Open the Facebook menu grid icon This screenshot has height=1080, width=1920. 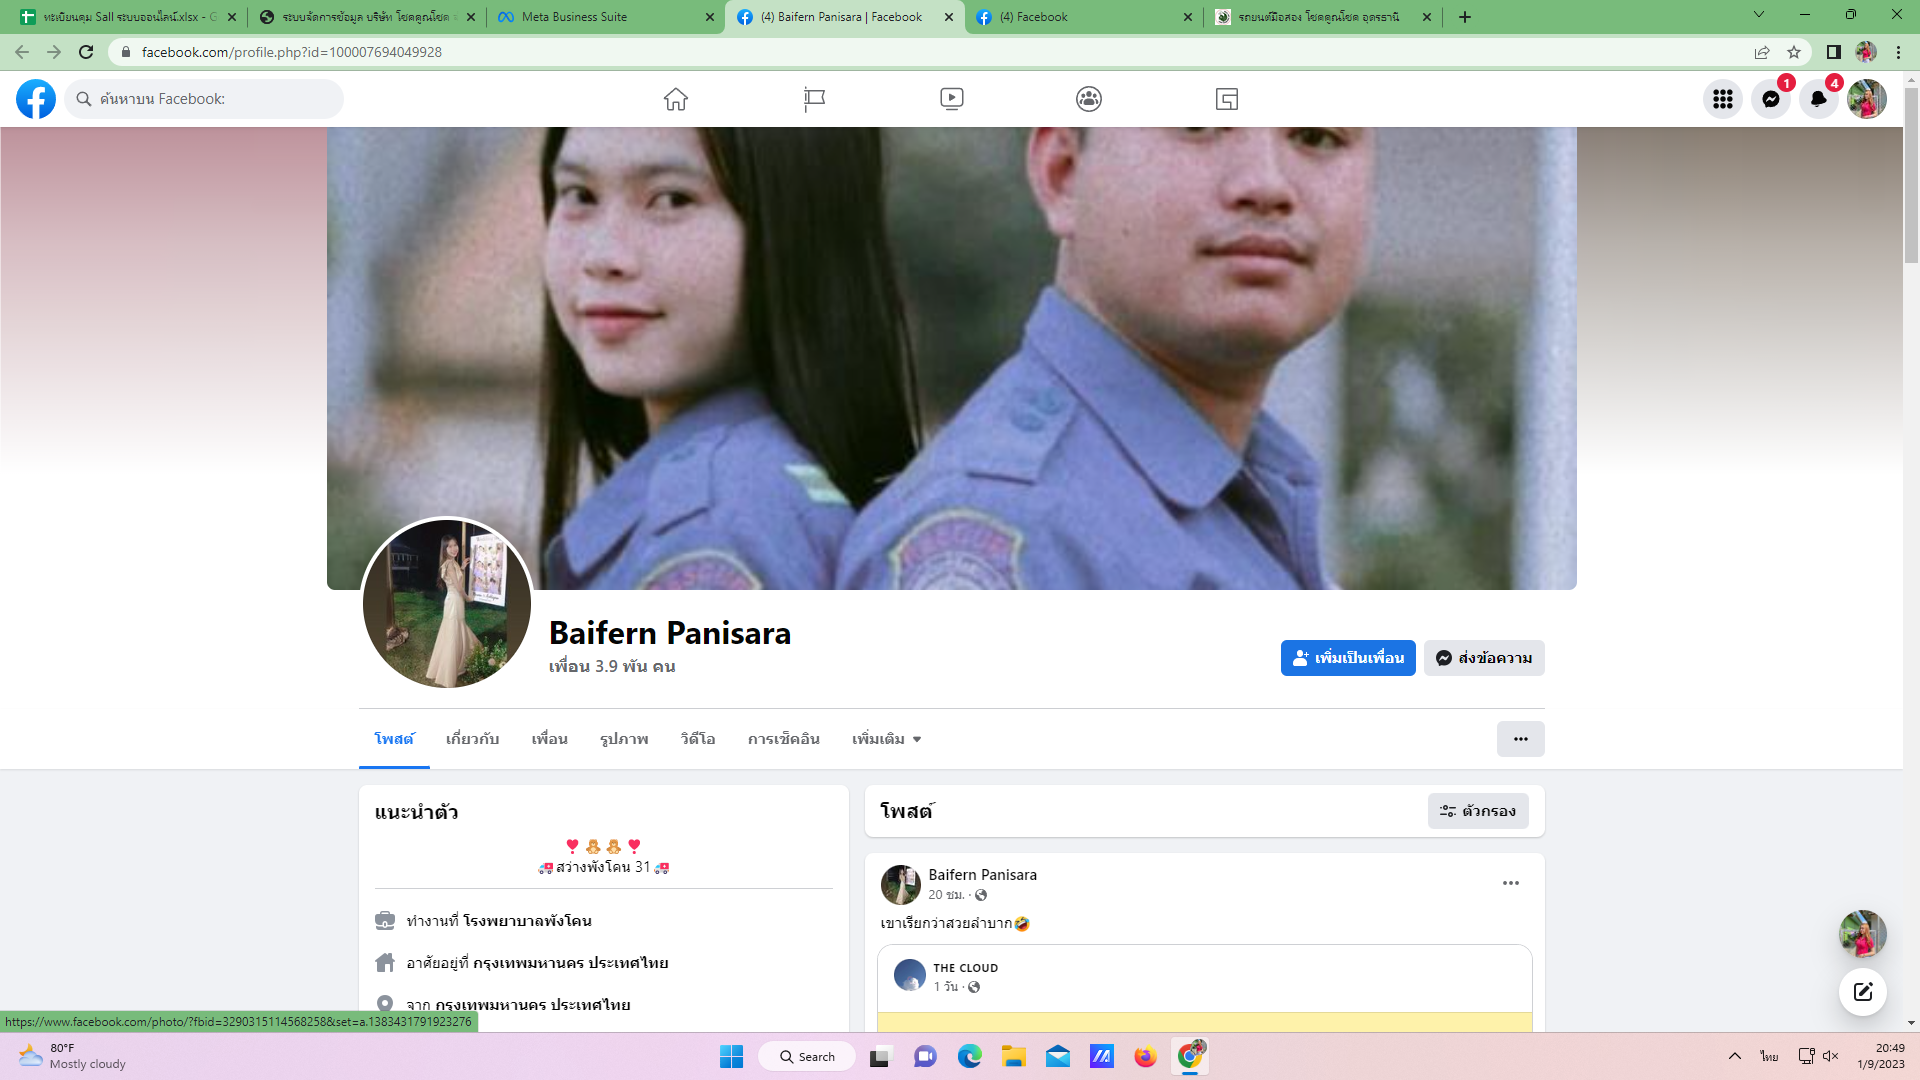coord(1722,99)
